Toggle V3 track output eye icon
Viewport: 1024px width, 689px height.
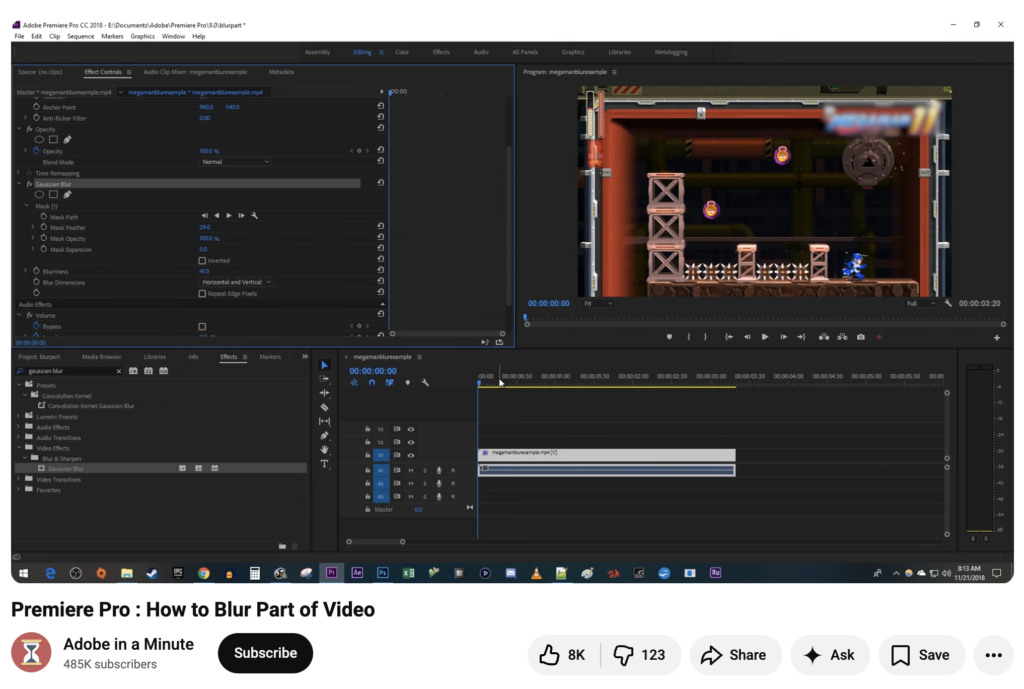(x=411, y=429)
